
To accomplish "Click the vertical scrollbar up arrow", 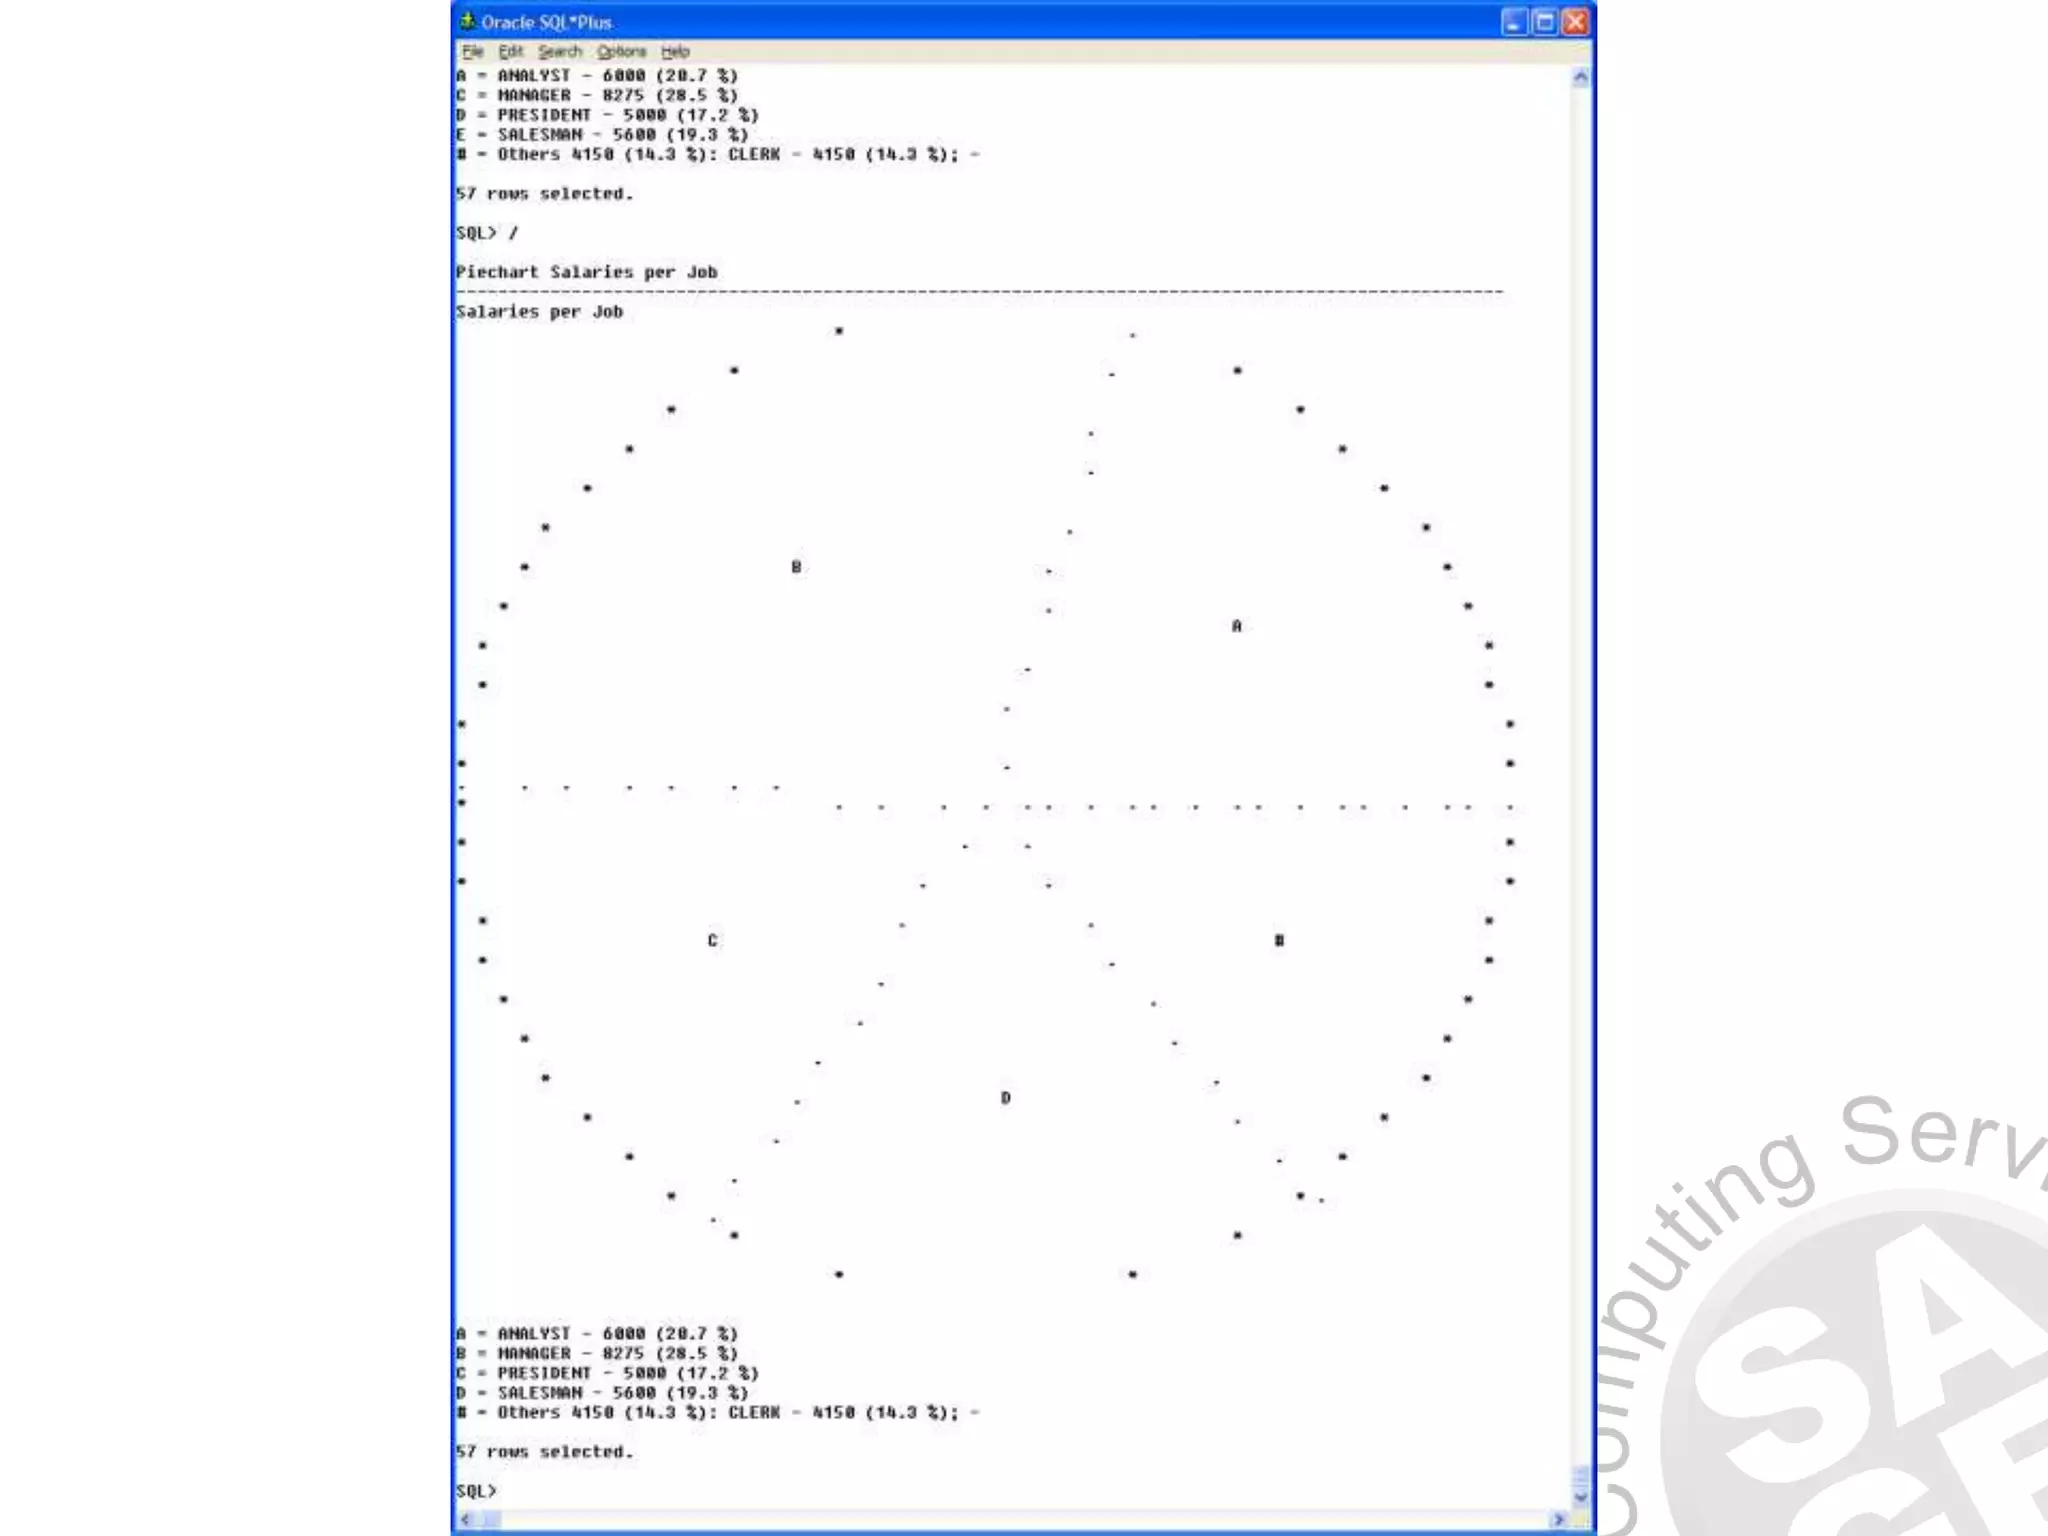I will 1580,77.
